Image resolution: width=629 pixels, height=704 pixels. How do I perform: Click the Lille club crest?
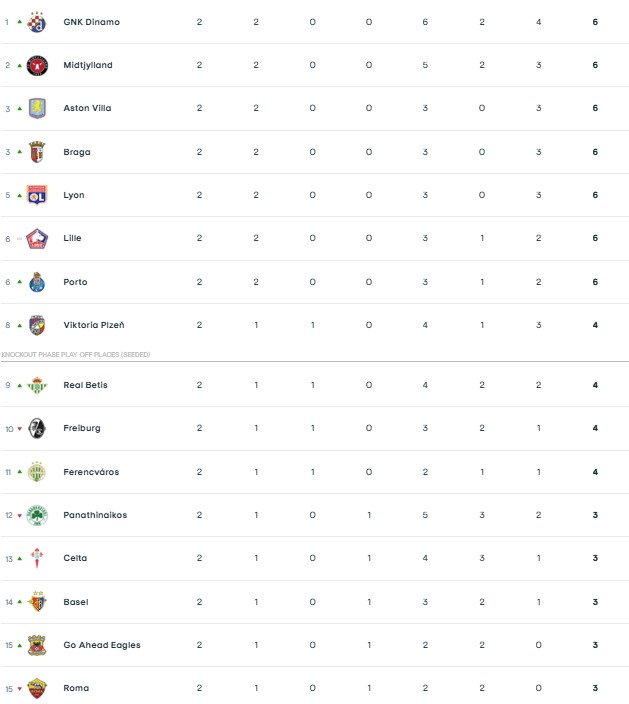coord(37,238)
